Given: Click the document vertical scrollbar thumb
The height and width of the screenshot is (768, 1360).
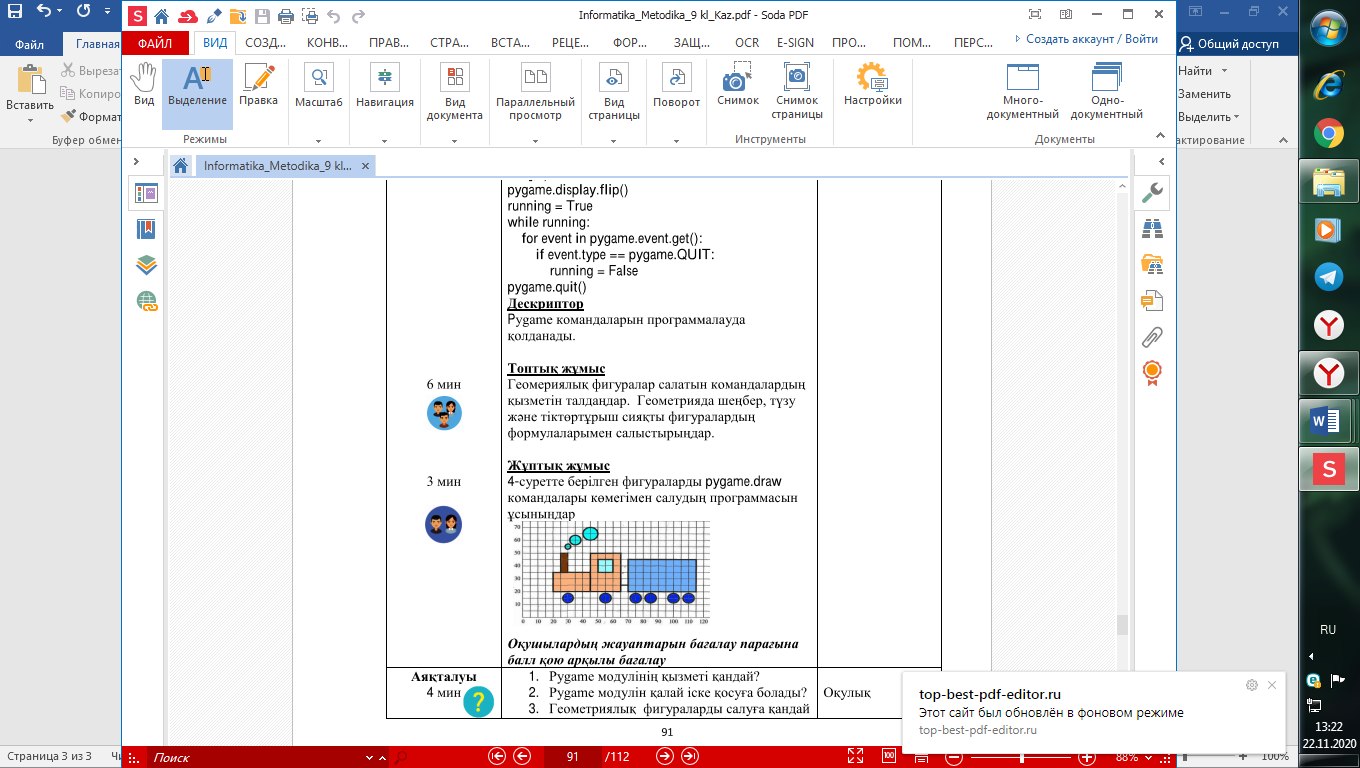Looking at the screenshot, I should click(1122, 624).
